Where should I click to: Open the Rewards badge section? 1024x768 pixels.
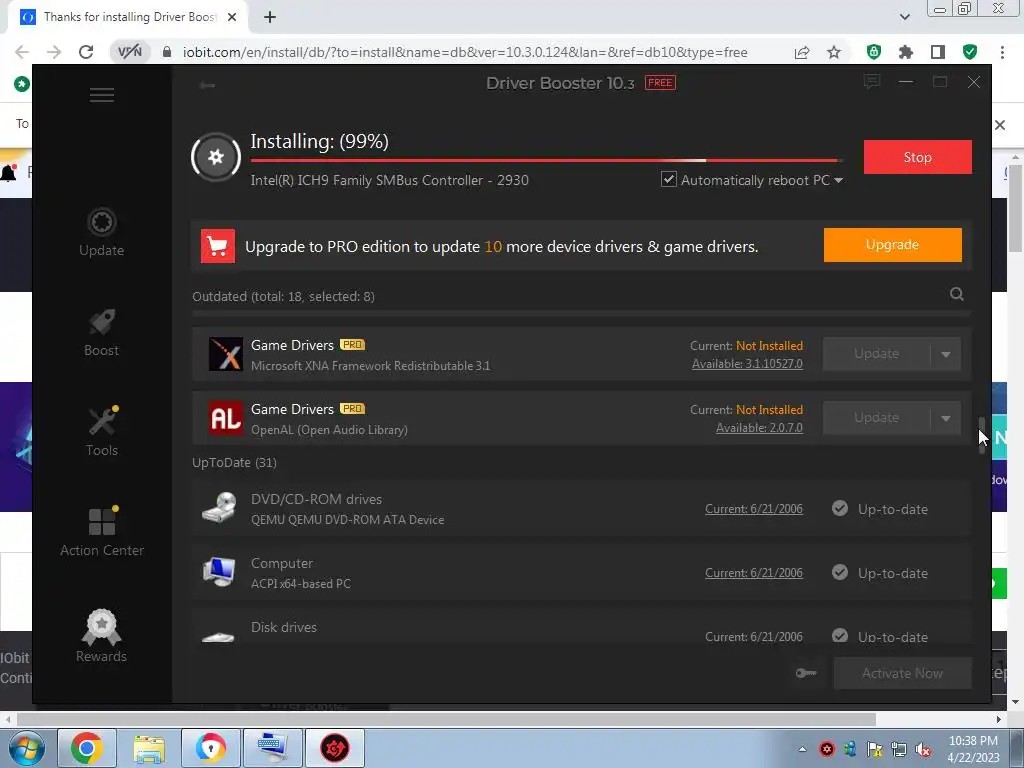[101, 636]
